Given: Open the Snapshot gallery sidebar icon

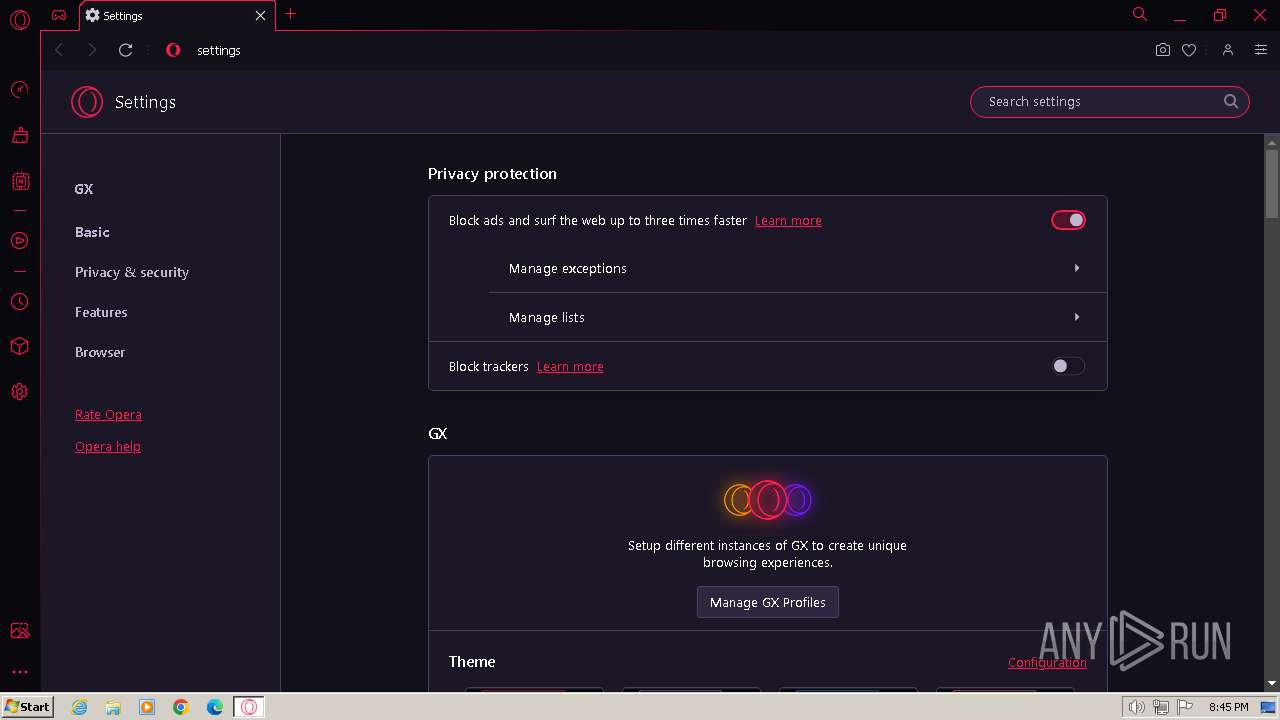Looking at the screenshot, I should tap(19, 630).
